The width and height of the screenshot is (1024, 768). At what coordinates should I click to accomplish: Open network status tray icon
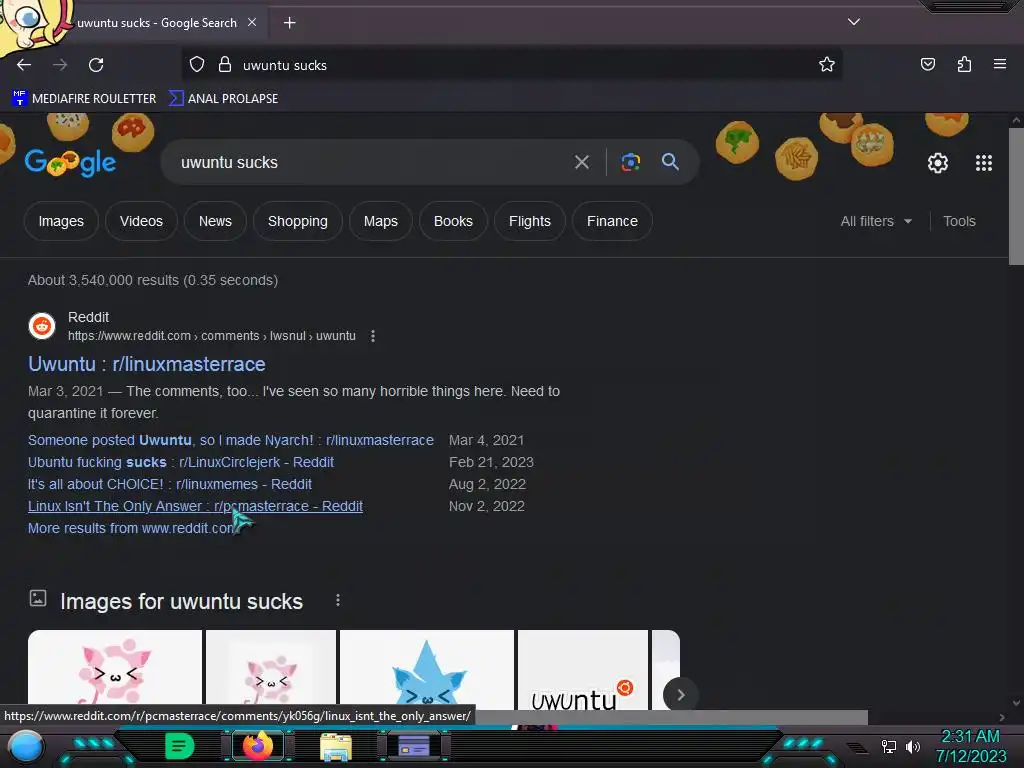click(x=889, y=746)
